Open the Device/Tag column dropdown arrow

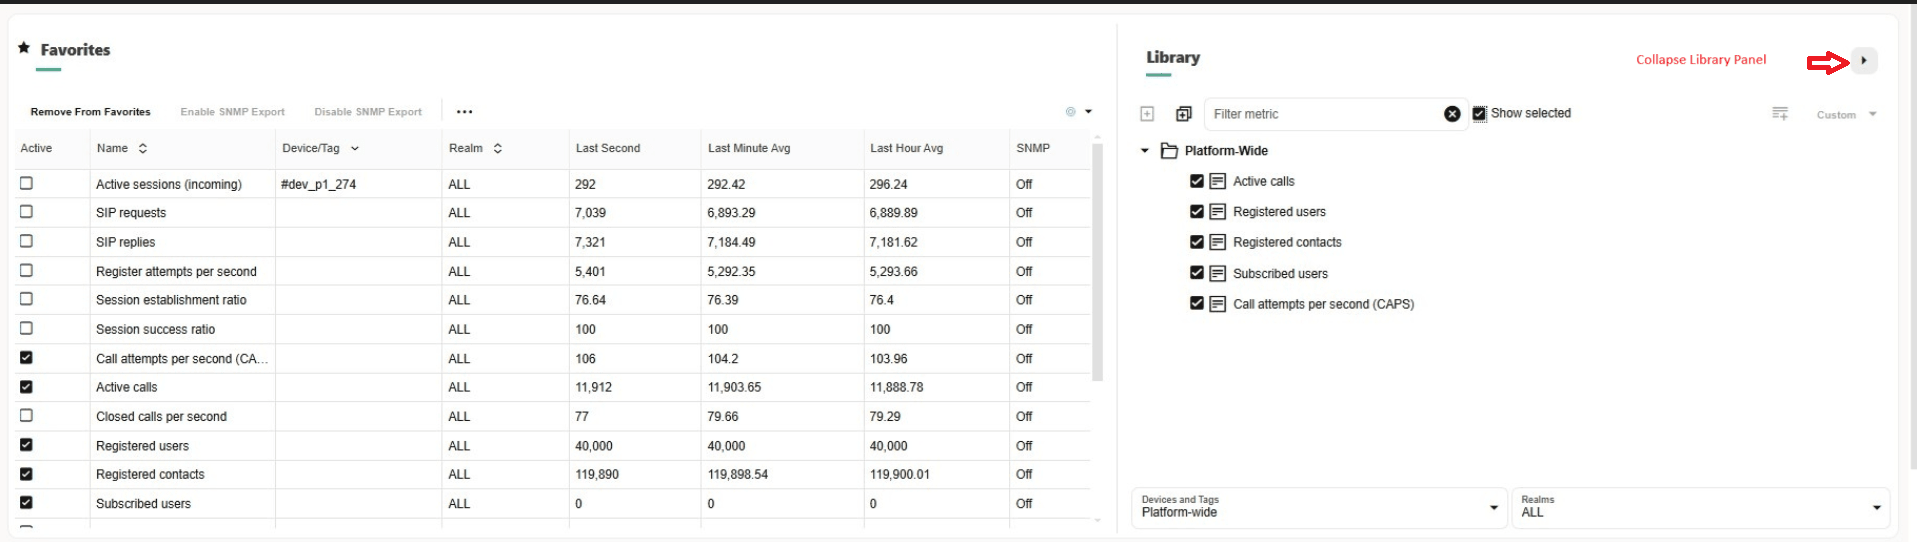click(x=355, y=148)
